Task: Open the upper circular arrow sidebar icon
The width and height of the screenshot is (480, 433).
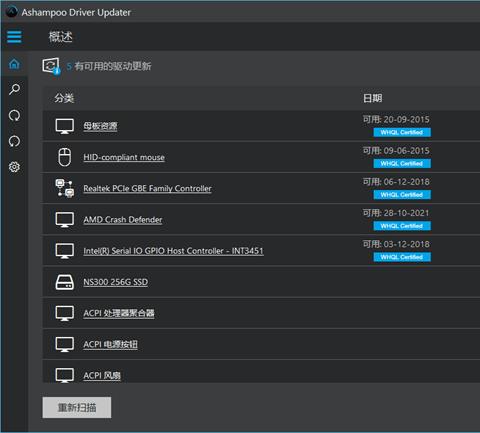Action: pyautogui.click(x=14, y=115)
